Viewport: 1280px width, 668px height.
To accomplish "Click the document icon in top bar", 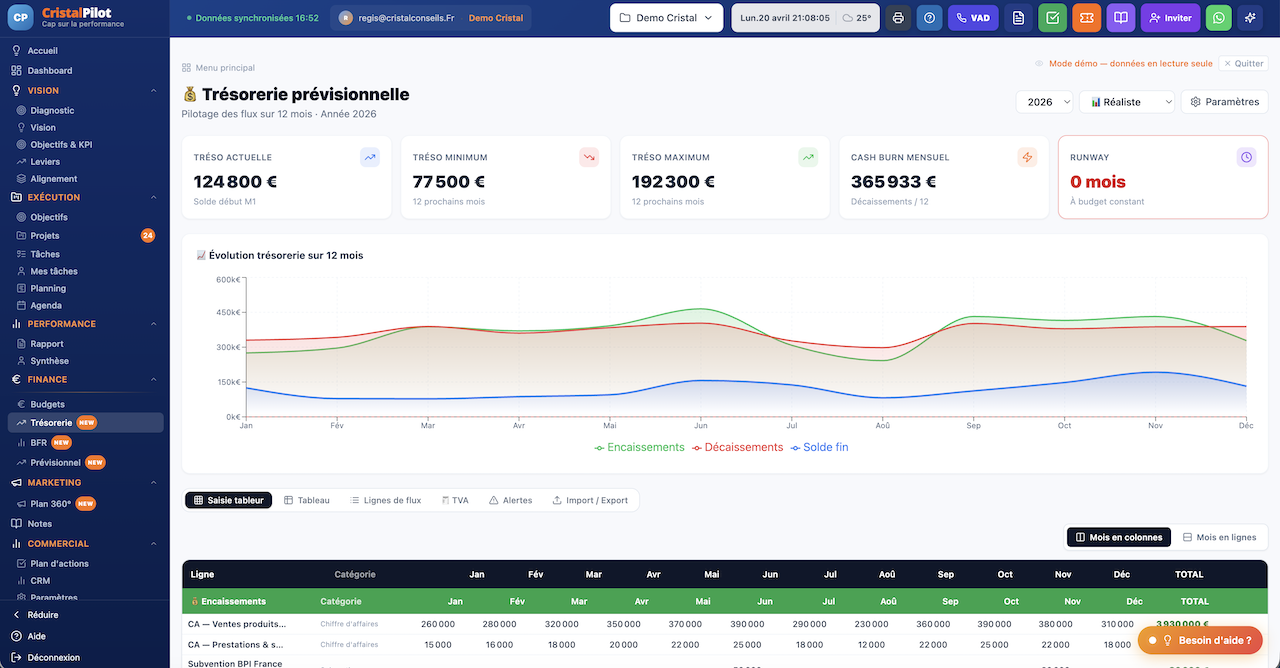I will (1018, 18).
